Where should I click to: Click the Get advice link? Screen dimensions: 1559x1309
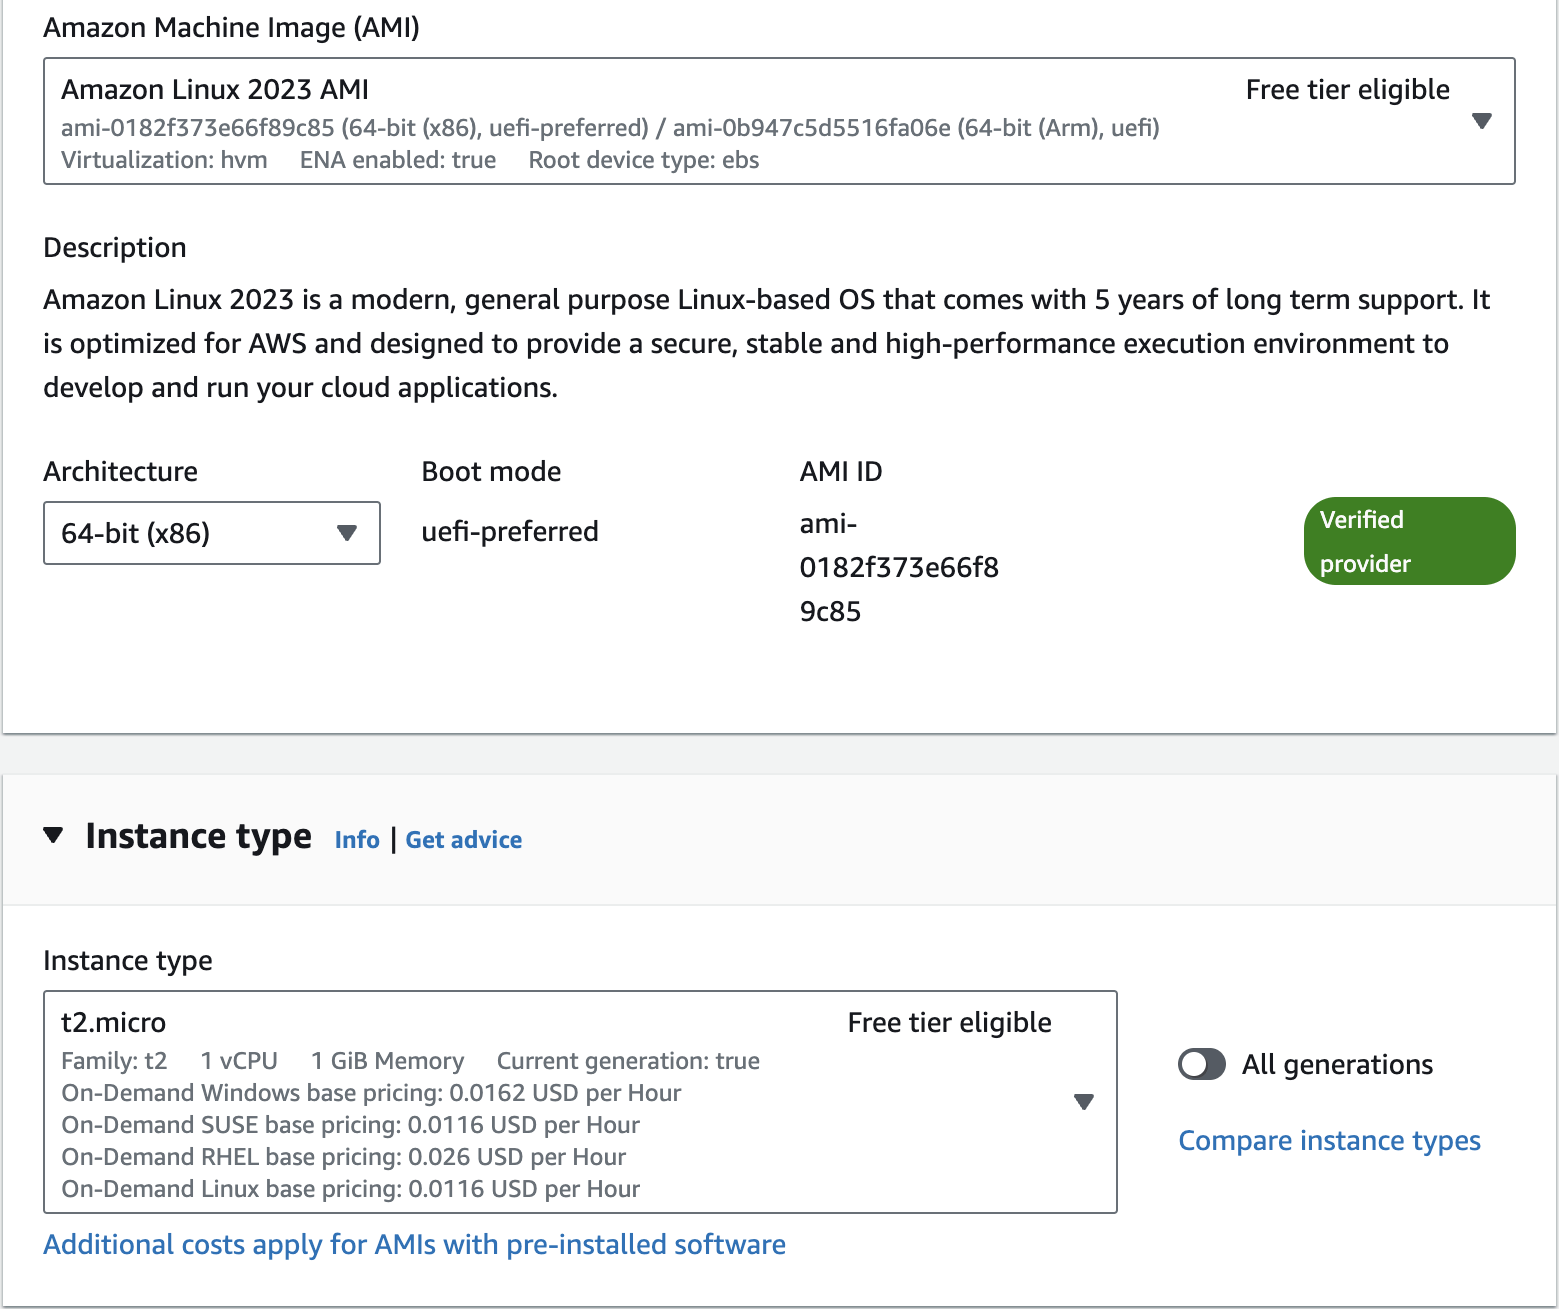pos(464,840)
